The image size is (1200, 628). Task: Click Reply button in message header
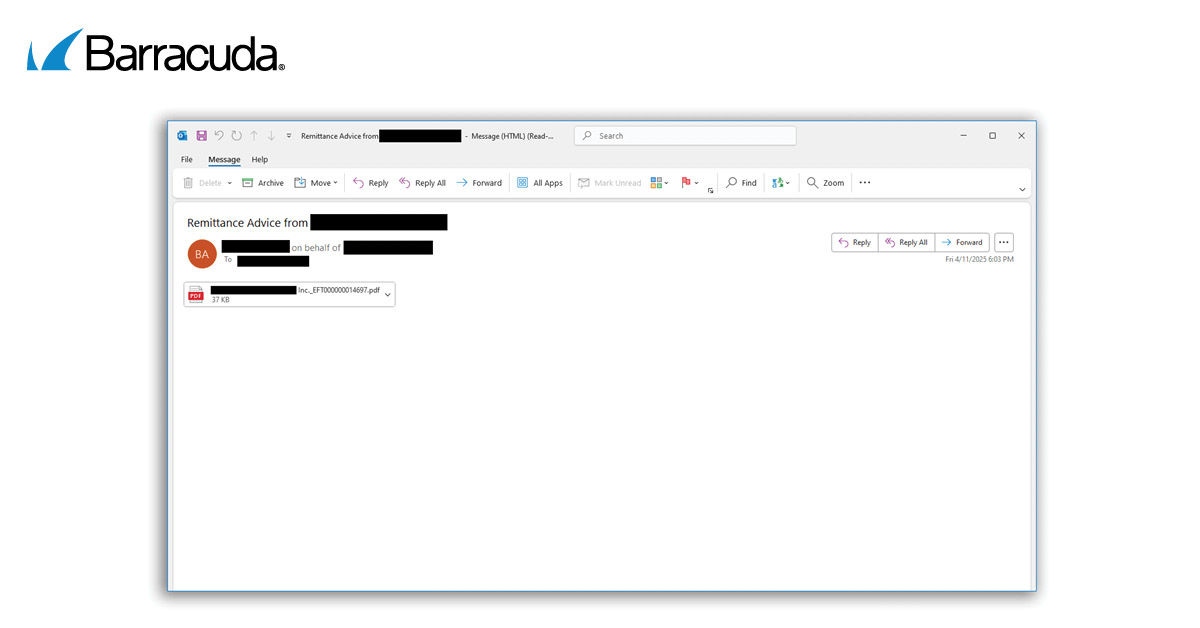pyautogui.click(x=855, y=242)
